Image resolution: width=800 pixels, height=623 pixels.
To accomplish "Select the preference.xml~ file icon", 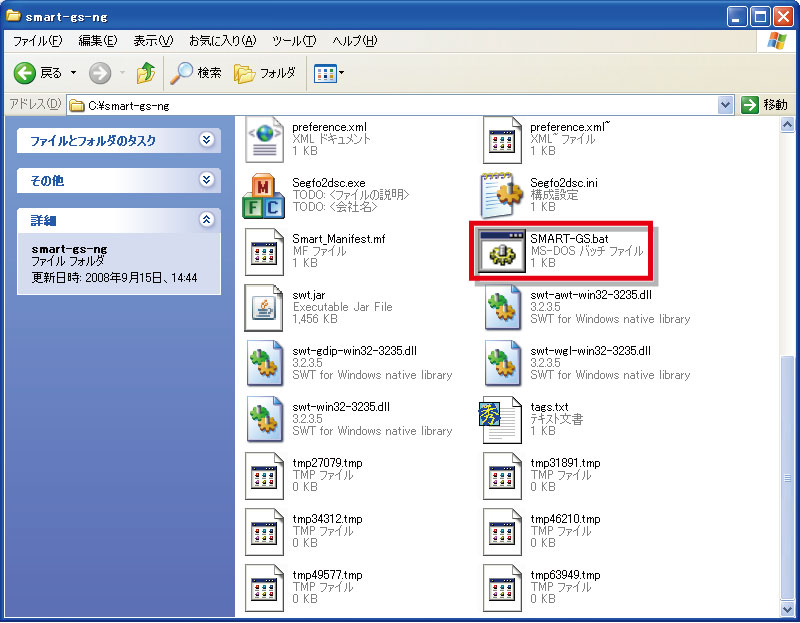I will 502,139.
